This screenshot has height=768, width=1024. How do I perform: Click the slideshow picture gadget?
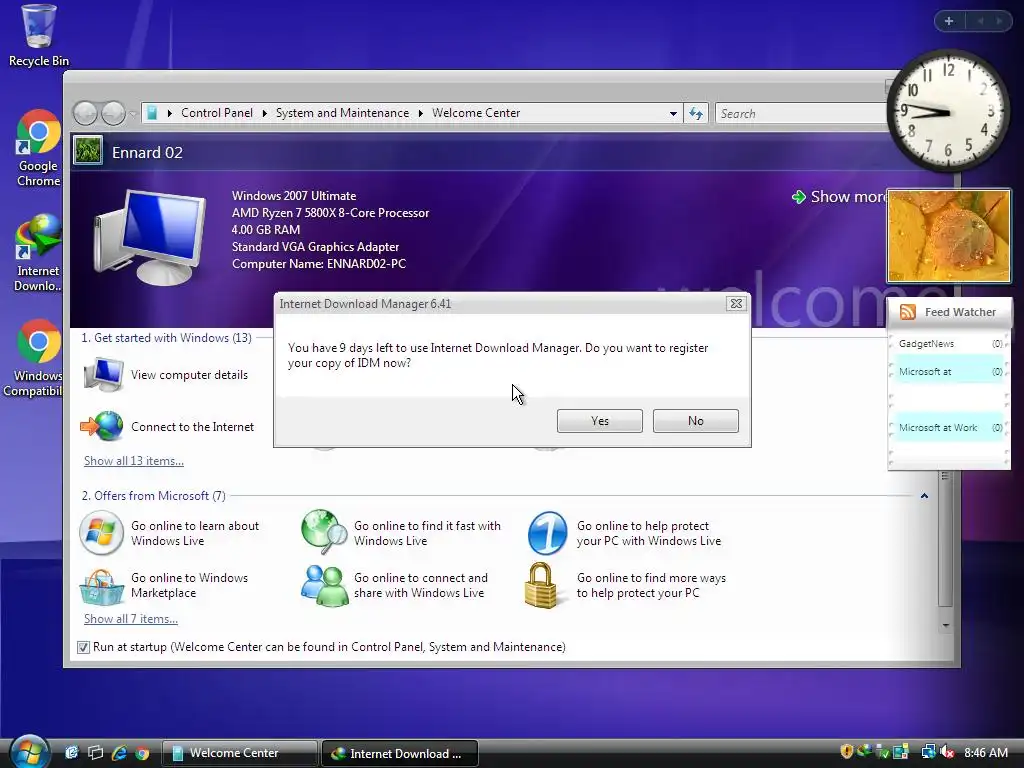[x=949, y=236]
